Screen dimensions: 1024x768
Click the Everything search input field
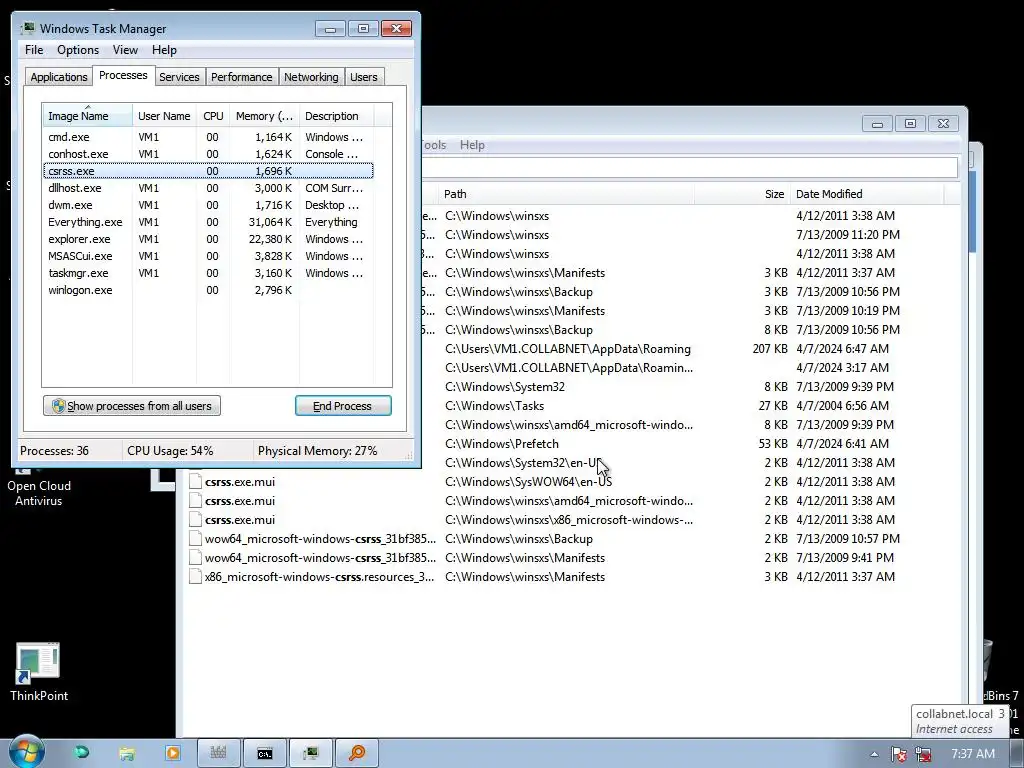click(x=690, y=167)
